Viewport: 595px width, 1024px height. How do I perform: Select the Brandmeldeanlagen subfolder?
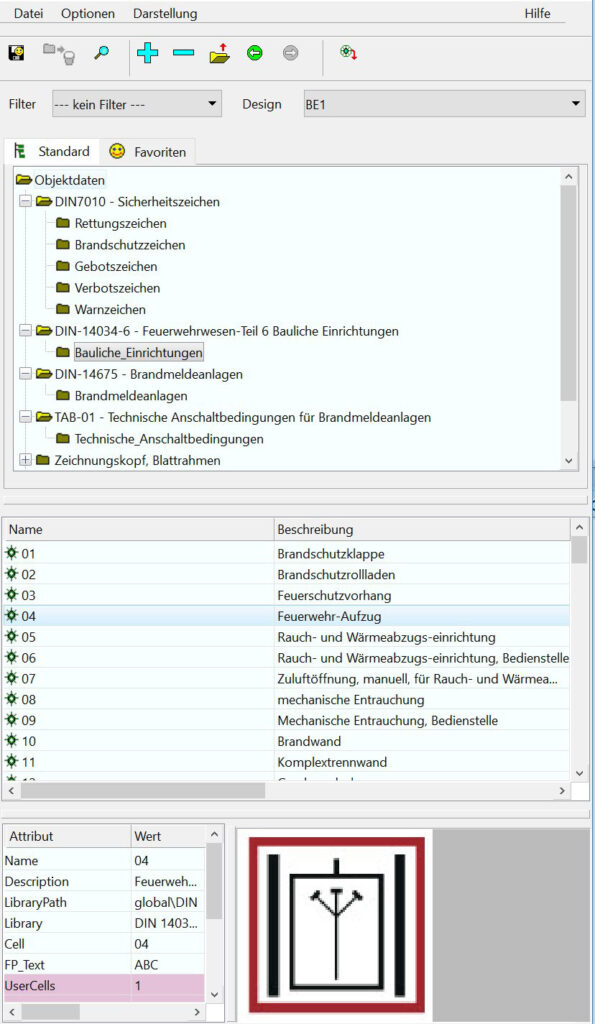click(131, 396)
